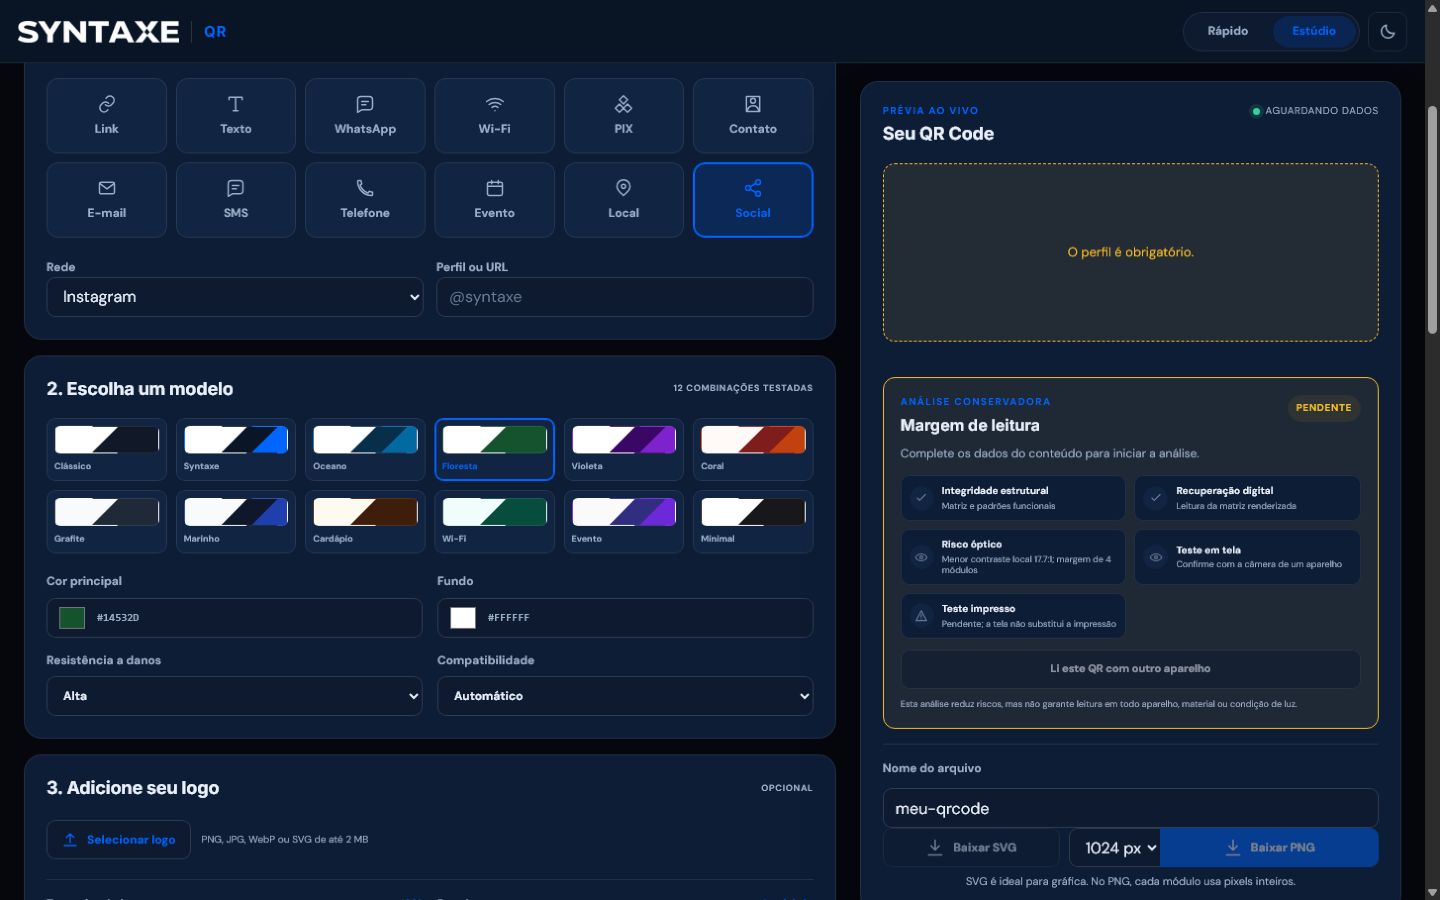This screenshot has width=1440, height=900.
Task: Click the '12 COMBINAÇÕES TESTADAS' label
Action: pos(743,388)
